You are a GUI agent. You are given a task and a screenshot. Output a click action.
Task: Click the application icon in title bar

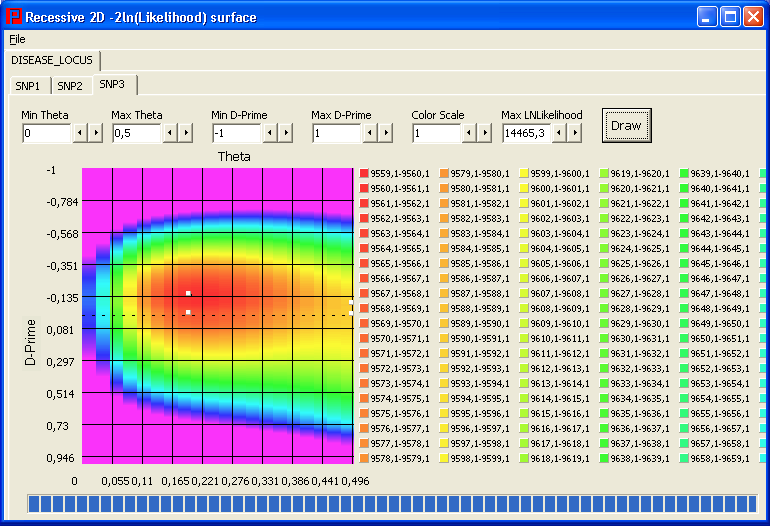[14, 17]
